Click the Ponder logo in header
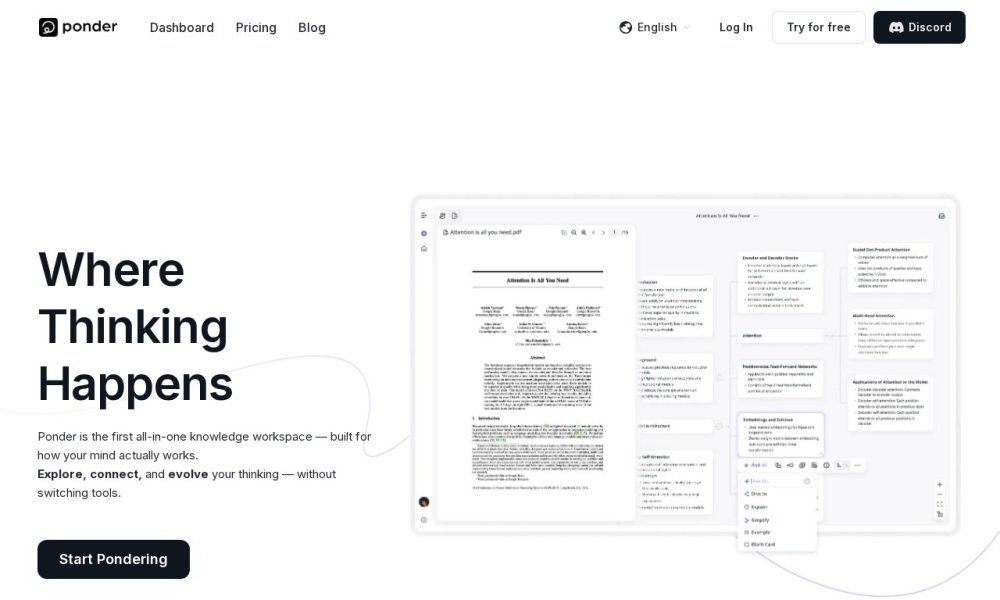The height and width of the screenshot is (600, 1000). [78, 27]
